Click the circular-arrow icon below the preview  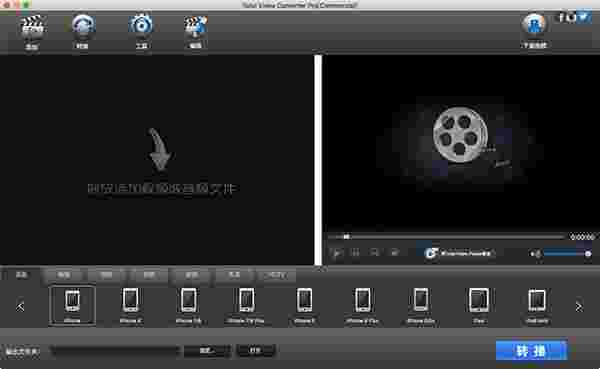(x=431, y=253)
